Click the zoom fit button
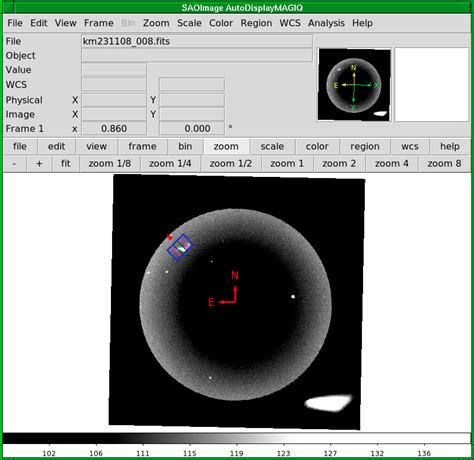Viewport: 474px width, 460px height. 66,164
